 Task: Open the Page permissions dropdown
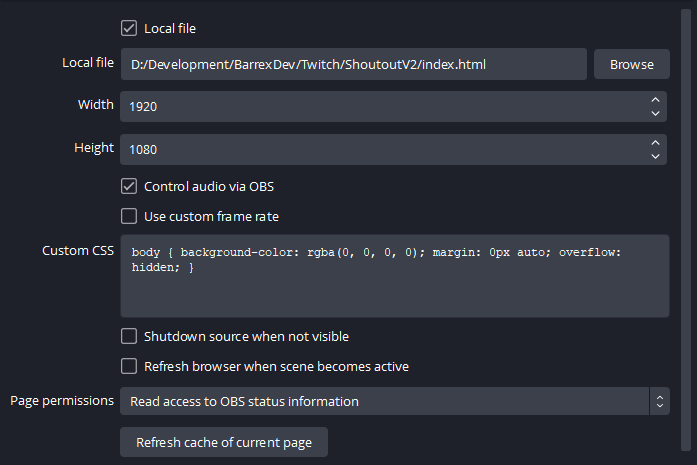(384, 402)
